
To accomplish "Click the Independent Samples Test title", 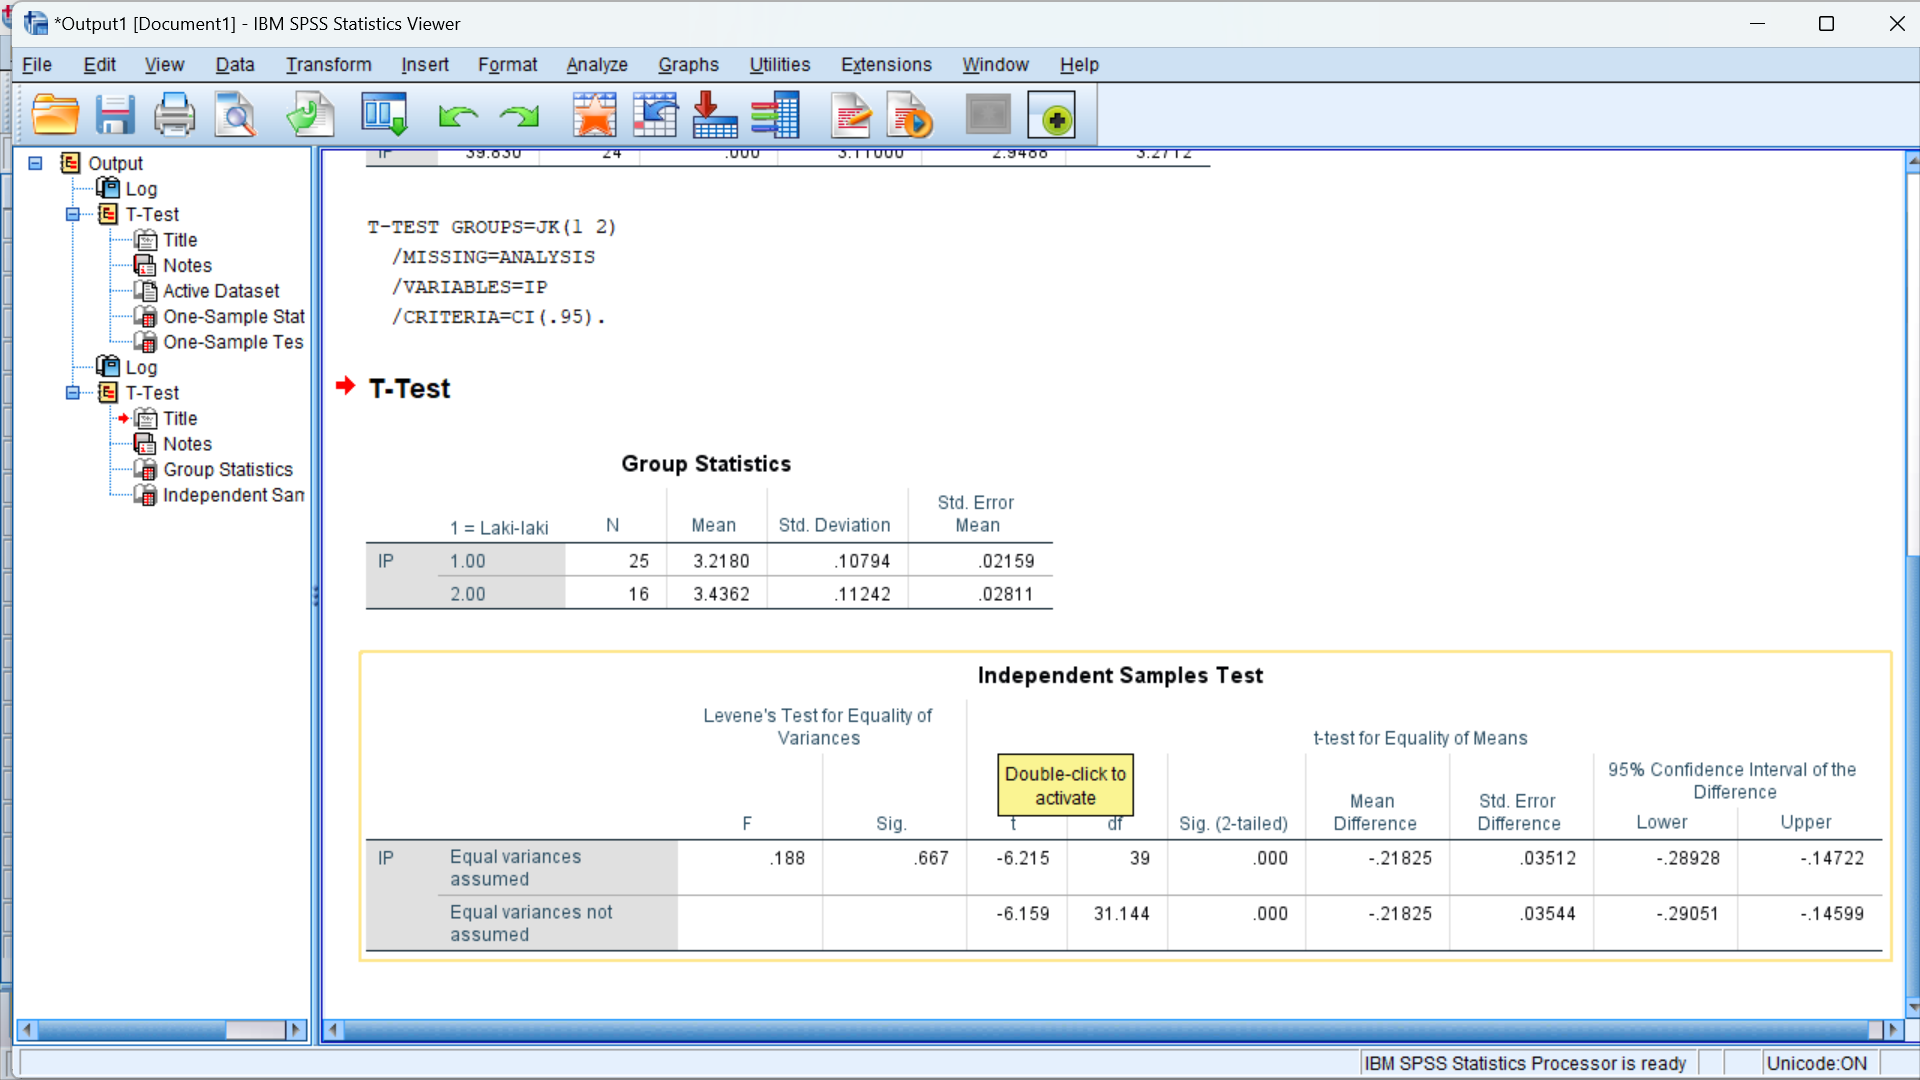I will (x=1120, y=676).
